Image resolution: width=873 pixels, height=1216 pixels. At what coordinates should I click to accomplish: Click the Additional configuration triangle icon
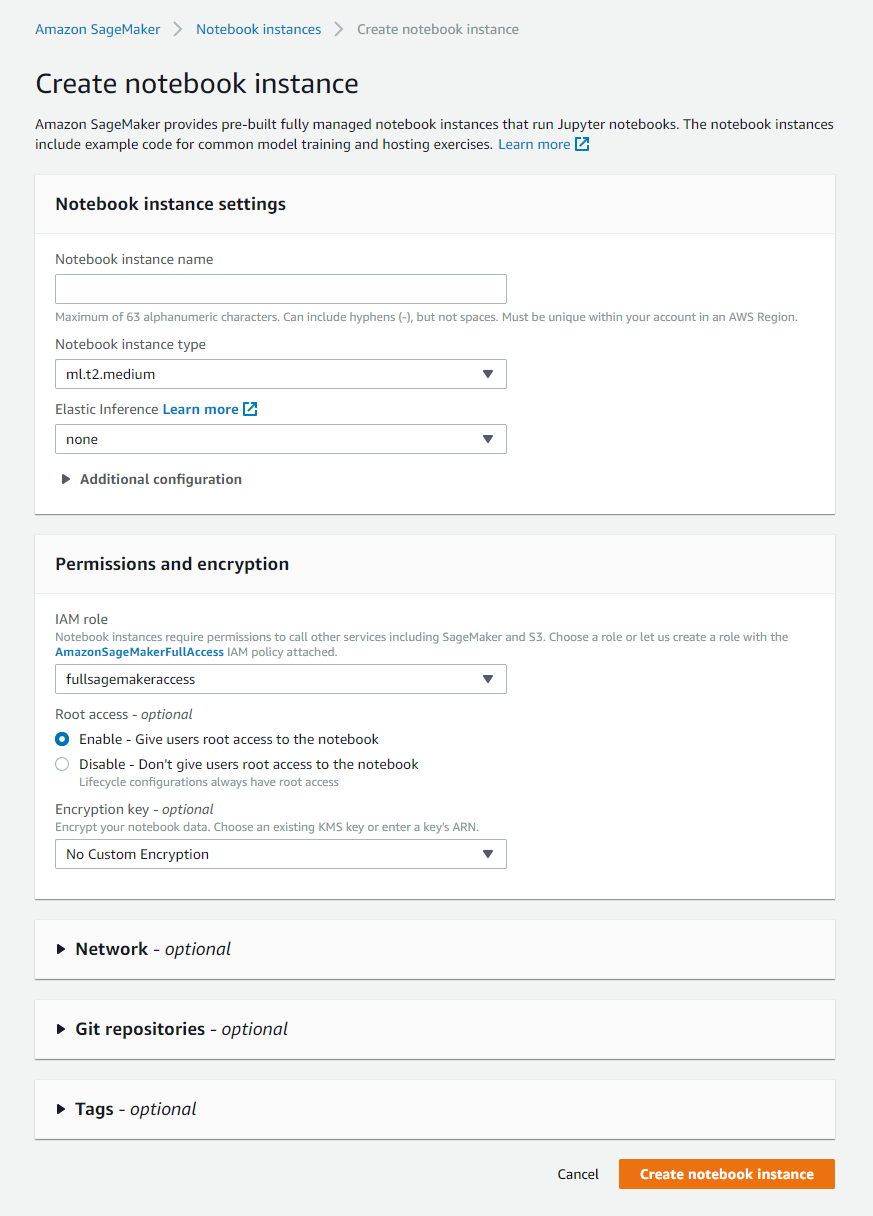(66, 479)
